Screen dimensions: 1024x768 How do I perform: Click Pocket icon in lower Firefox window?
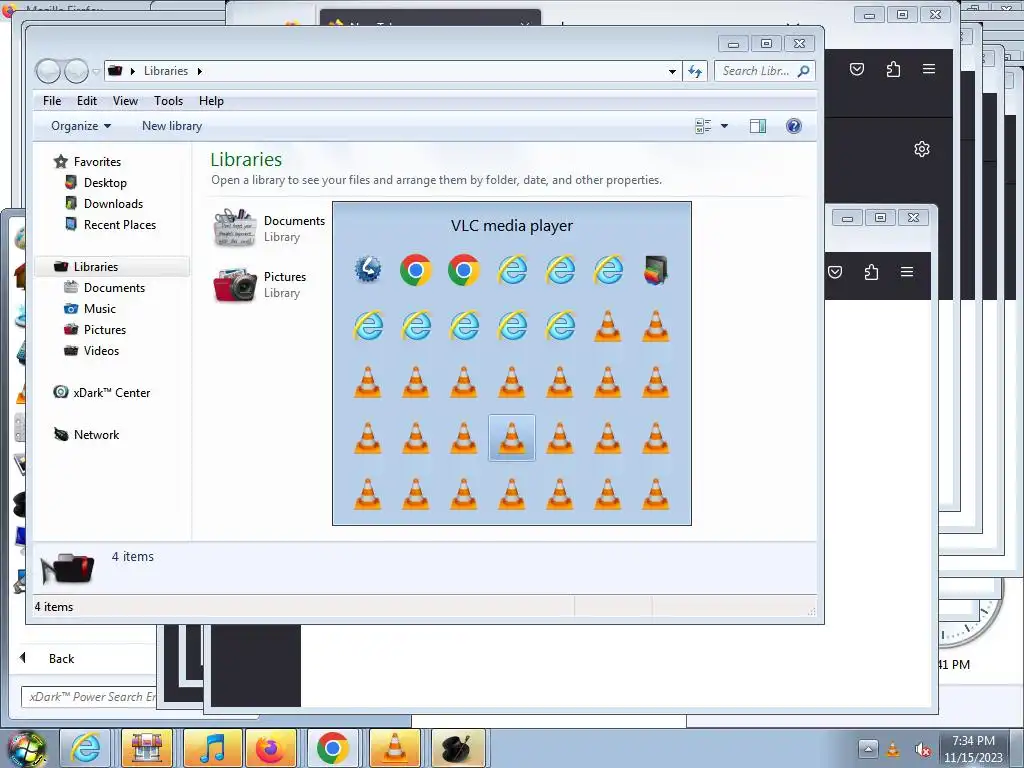835,272
